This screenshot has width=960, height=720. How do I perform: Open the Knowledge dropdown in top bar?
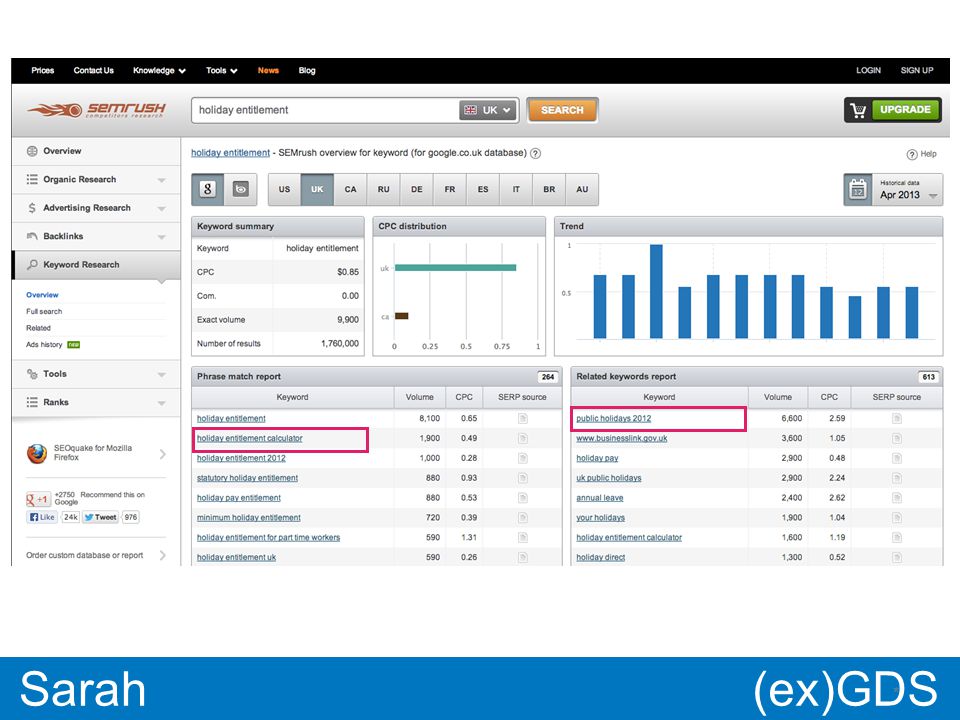pos(159,70)
